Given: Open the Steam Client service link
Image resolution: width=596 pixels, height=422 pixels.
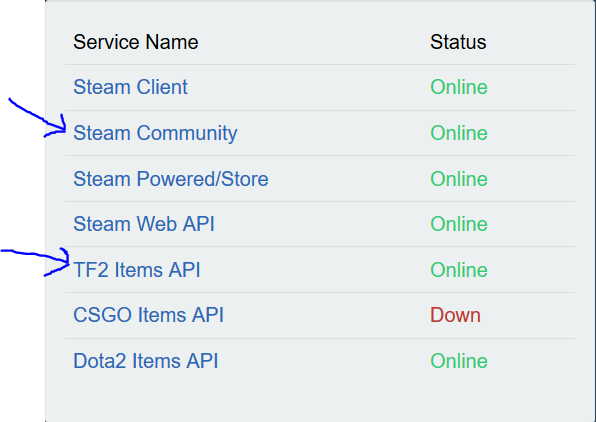Looking at the screenshot, I should pos(130,87).
